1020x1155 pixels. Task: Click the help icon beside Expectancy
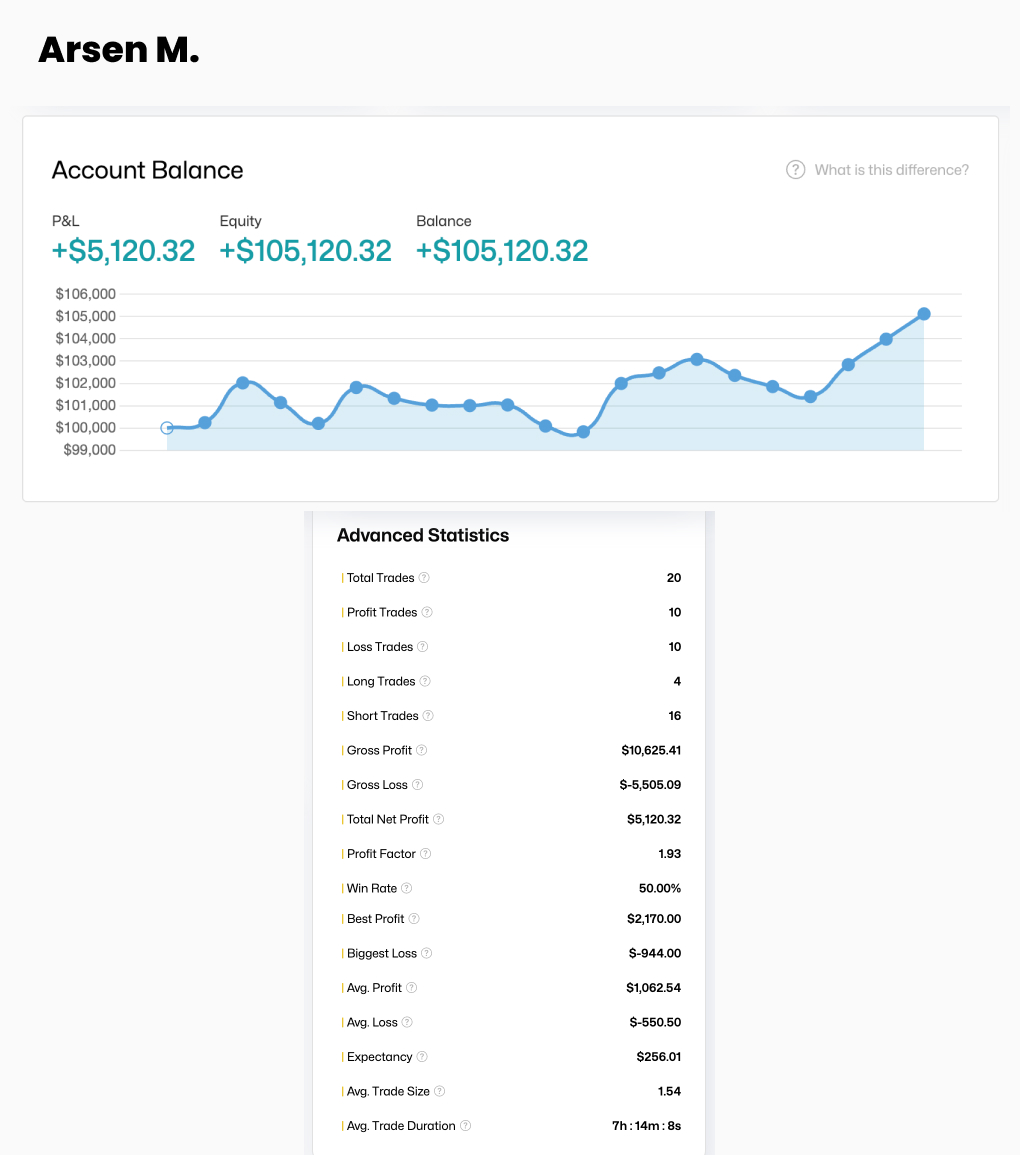422,1057
